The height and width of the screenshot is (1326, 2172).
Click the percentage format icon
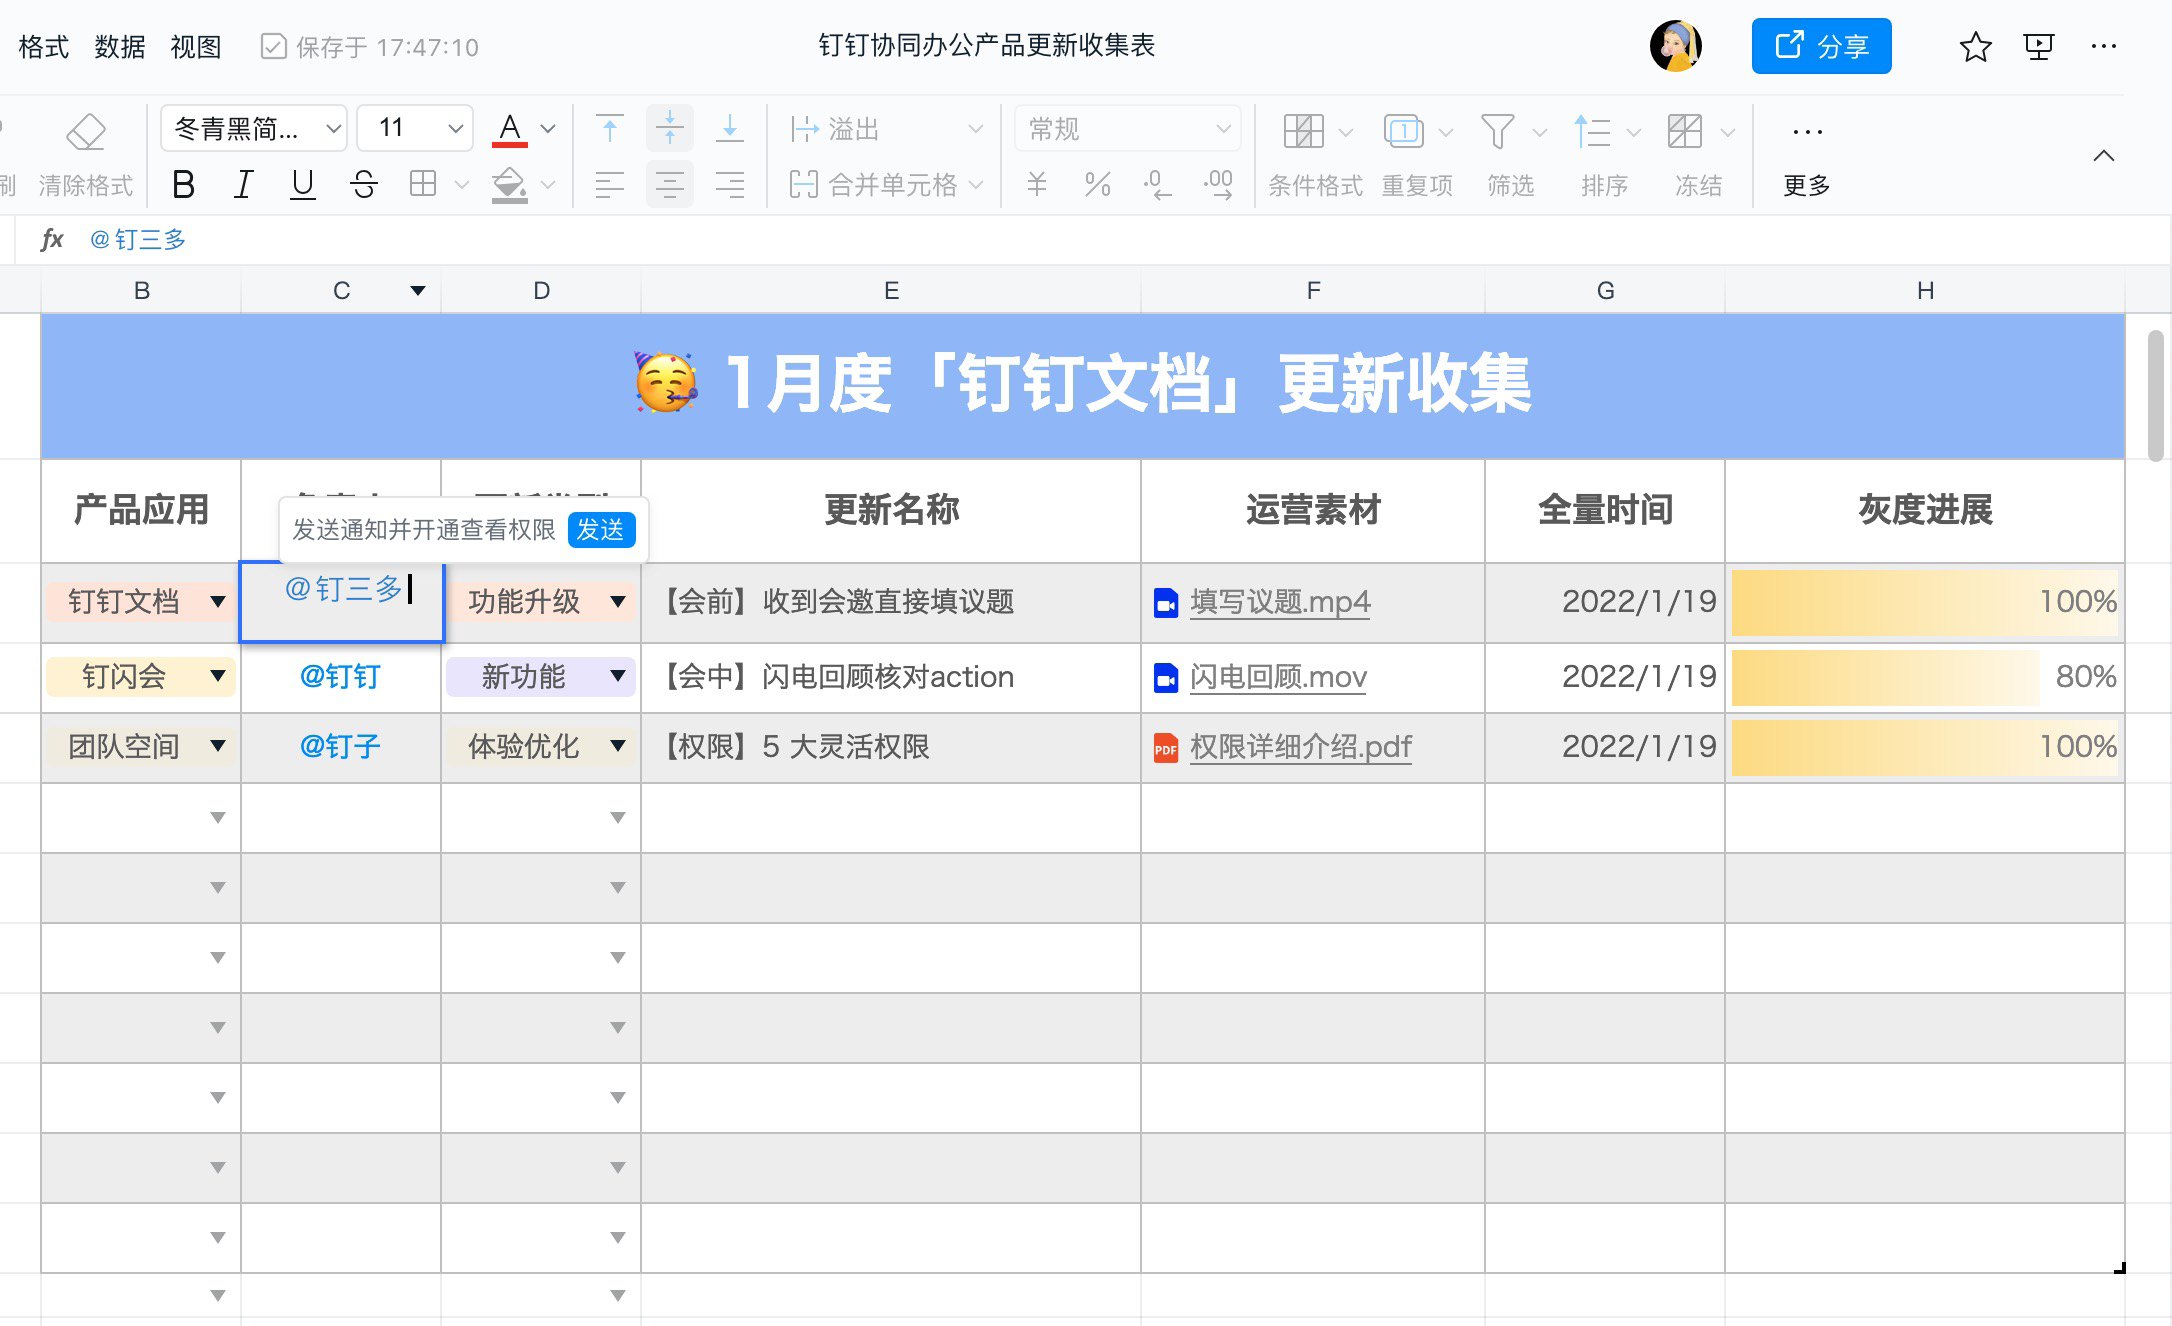(x=1098, y=184)
